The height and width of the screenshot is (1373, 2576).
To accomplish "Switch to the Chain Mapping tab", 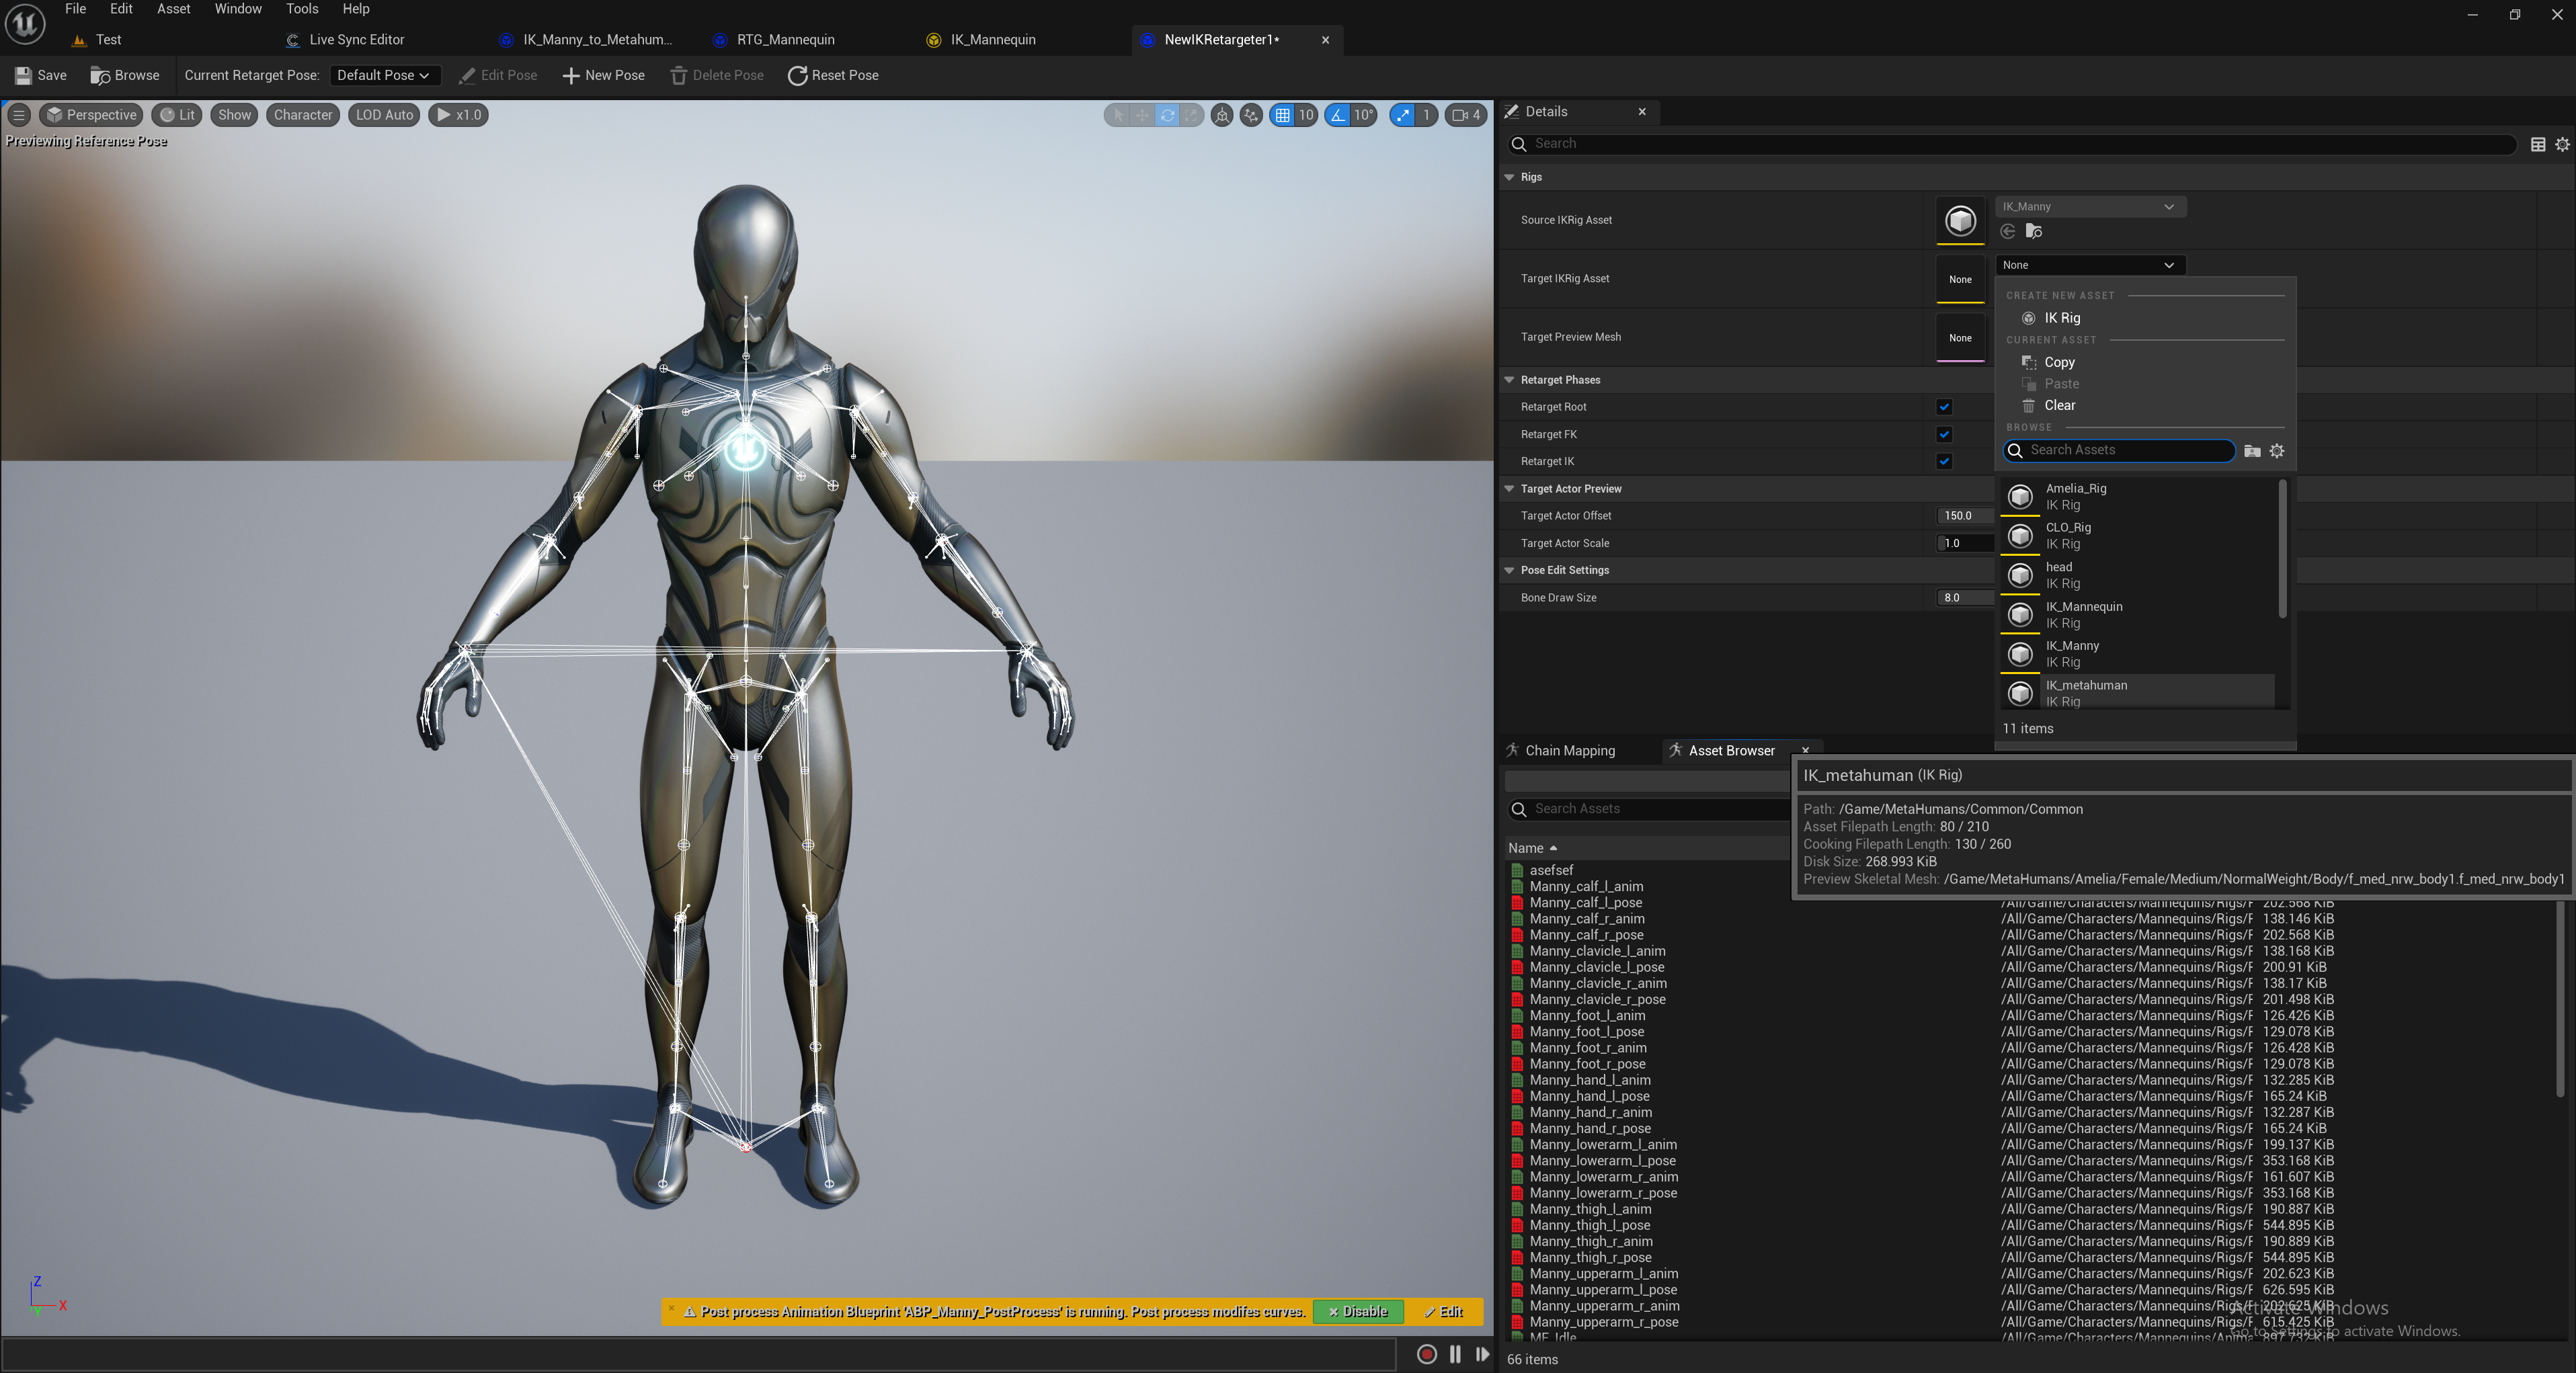I will 1568,751.
